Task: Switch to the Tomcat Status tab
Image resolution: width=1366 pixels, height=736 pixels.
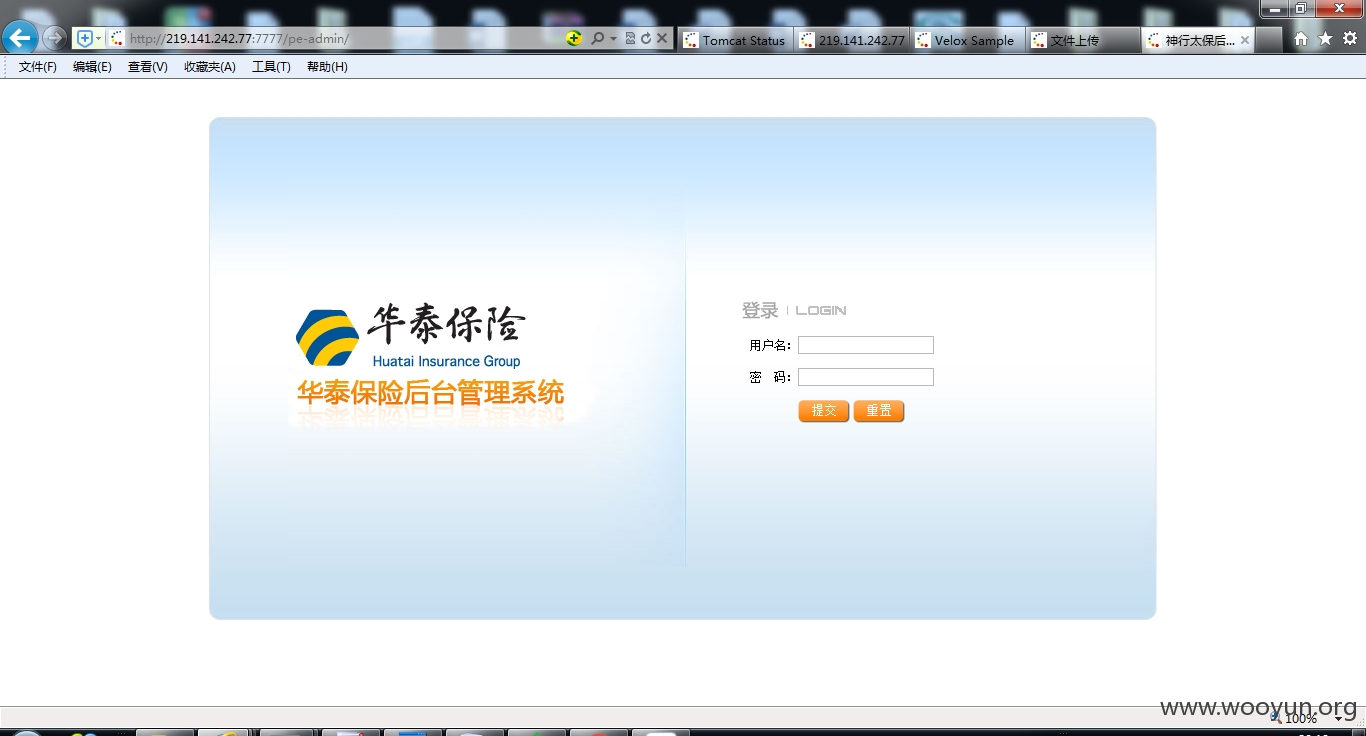Action: 736,40
